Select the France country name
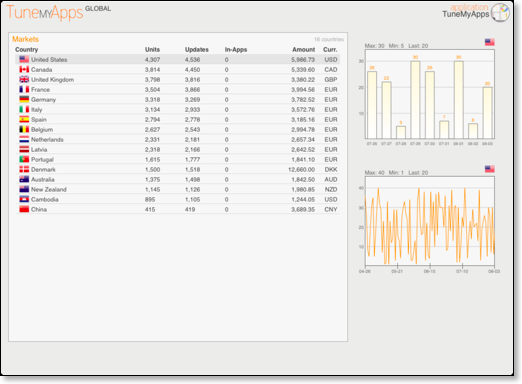The height and width of the screenshot is (384, 522). pos(40,90)
